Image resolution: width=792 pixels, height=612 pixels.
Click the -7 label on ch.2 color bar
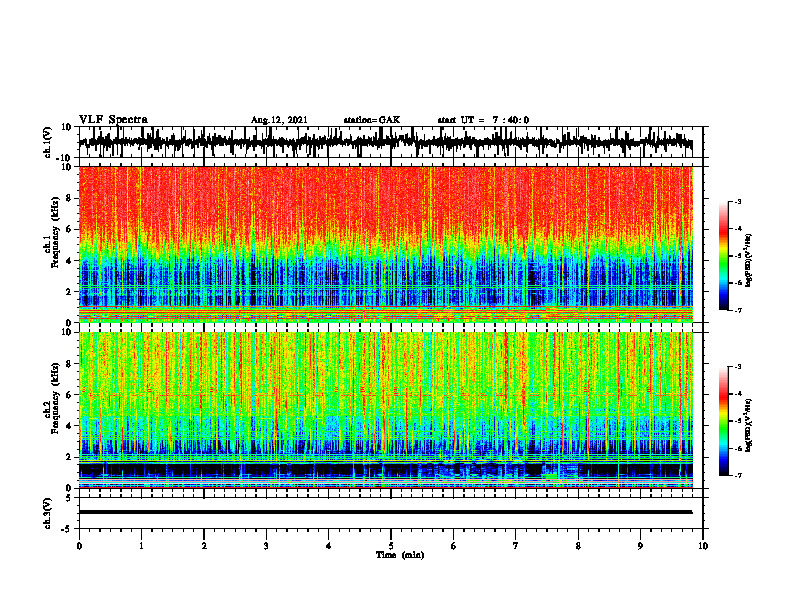click(x=738, y=476)
